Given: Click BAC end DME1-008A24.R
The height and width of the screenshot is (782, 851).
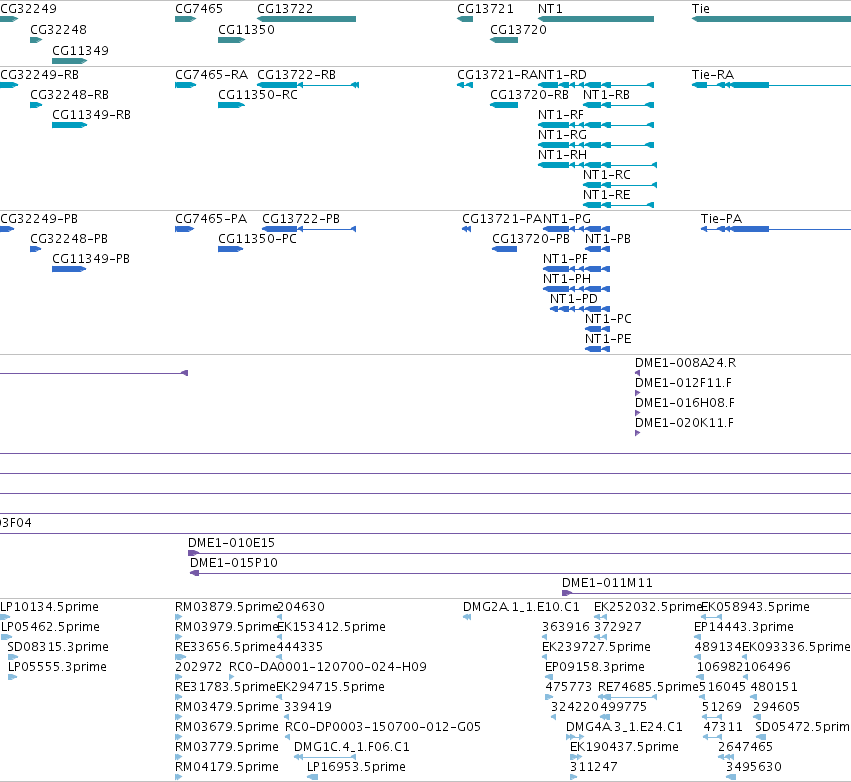Looking at the screenshot, I should pos(685,363).
